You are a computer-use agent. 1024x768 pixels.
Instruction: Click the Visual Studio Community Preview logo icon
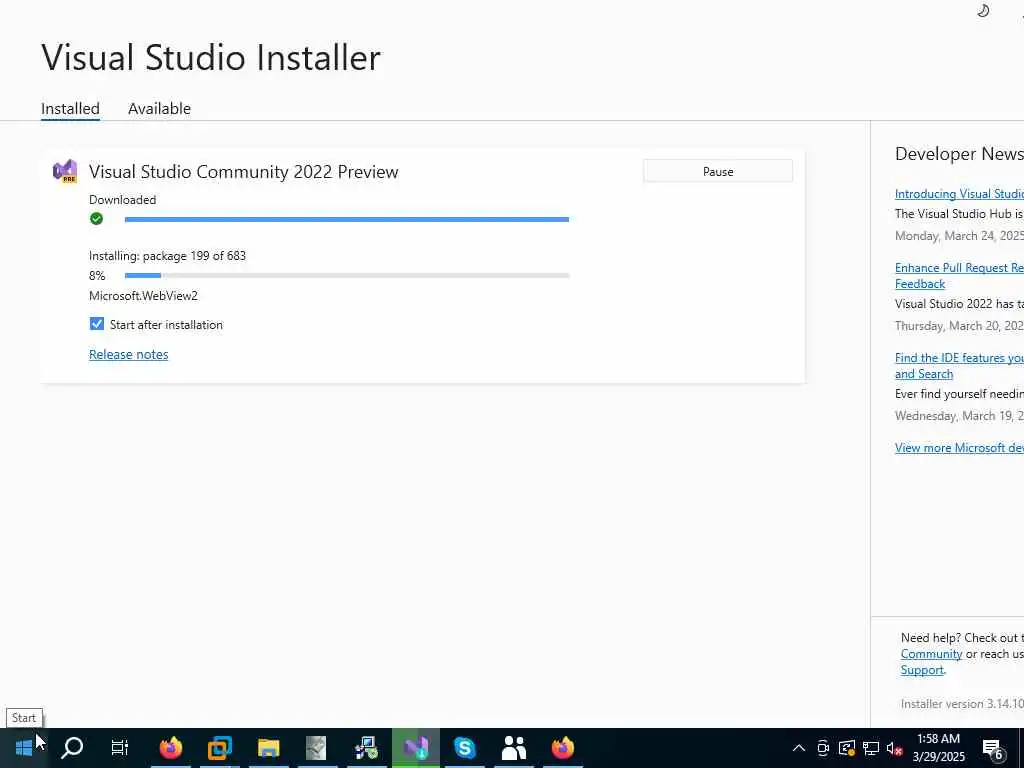pos(65,171)
